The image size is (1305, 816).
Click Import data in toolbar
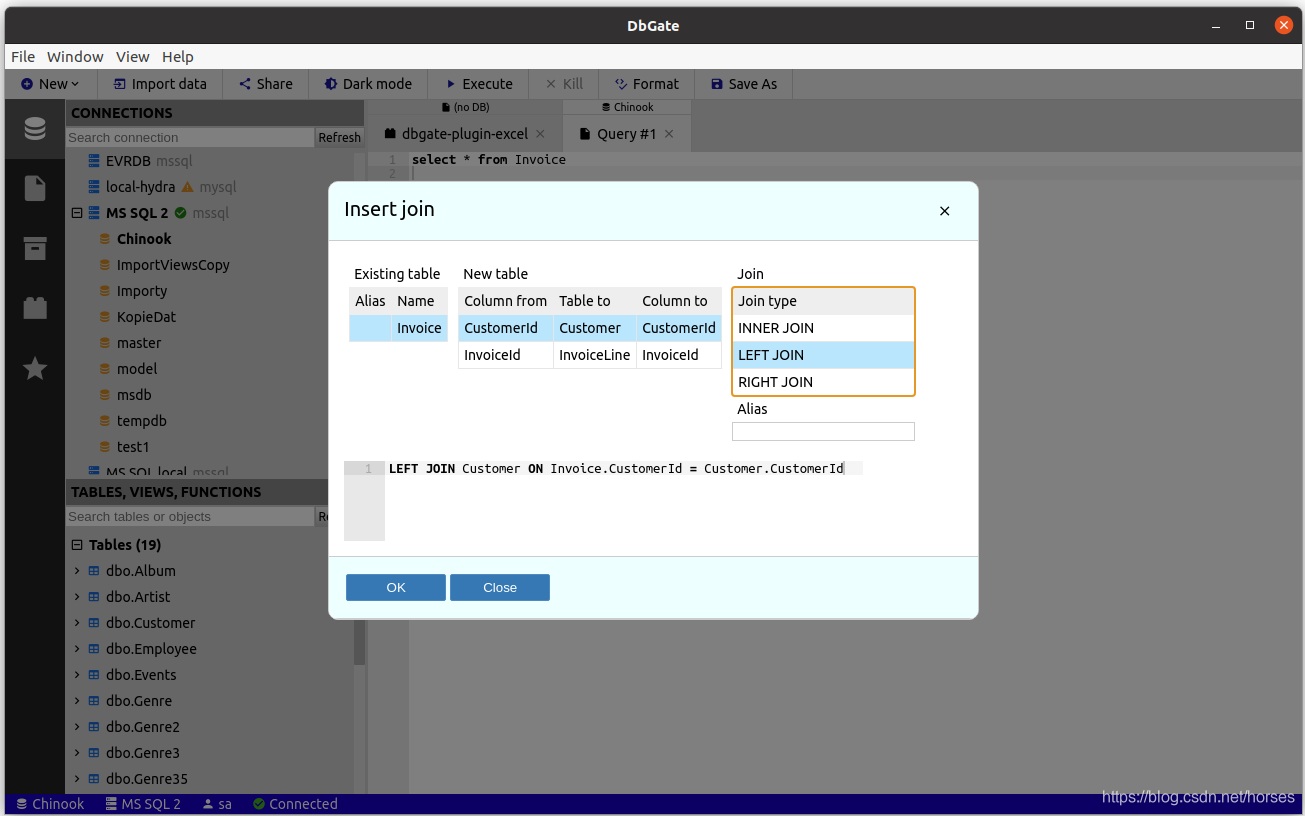tap(160, 84)
